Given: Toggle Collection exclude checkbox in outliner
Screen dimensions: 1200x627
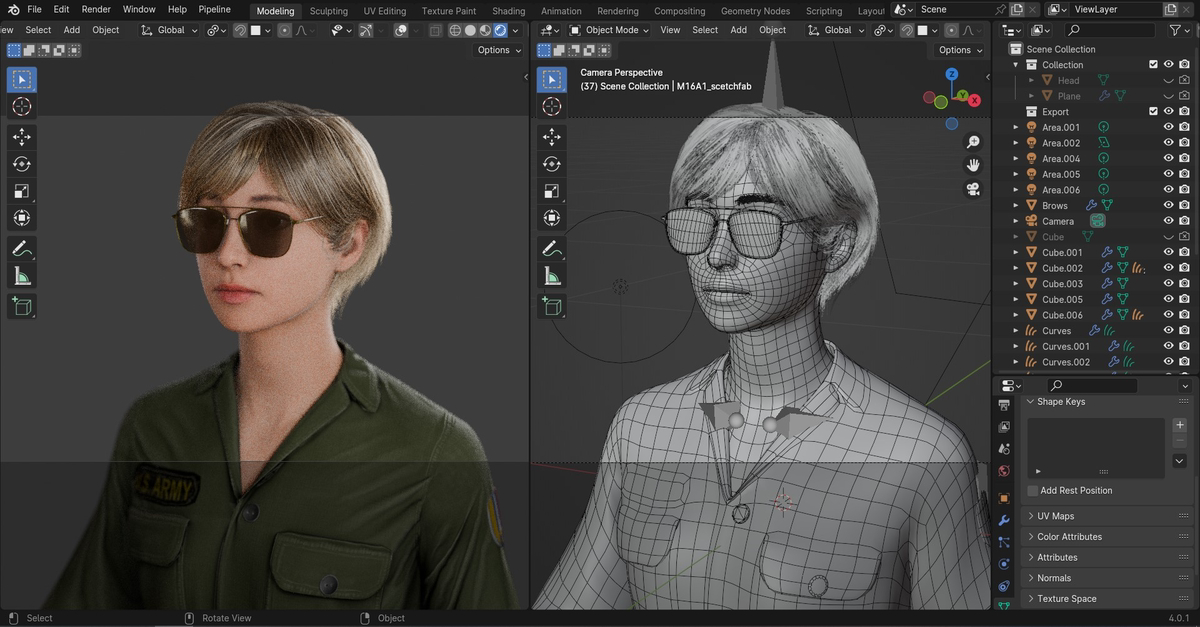Looking at the screenshot, I should click(x=1153, y=65).
